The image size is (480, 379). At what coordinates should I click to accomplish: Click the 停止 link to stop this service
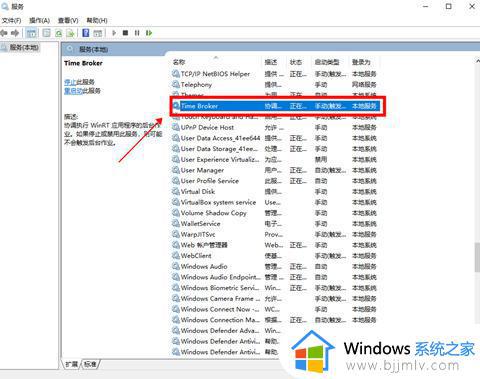[x=70, y=82]
